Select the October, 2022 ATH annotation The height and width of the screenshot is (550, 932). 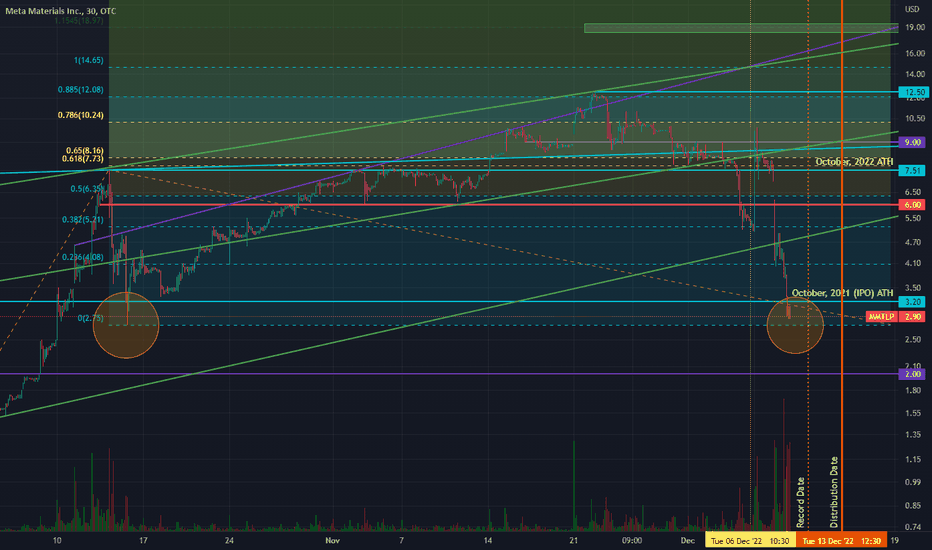[x=854, y=162]
